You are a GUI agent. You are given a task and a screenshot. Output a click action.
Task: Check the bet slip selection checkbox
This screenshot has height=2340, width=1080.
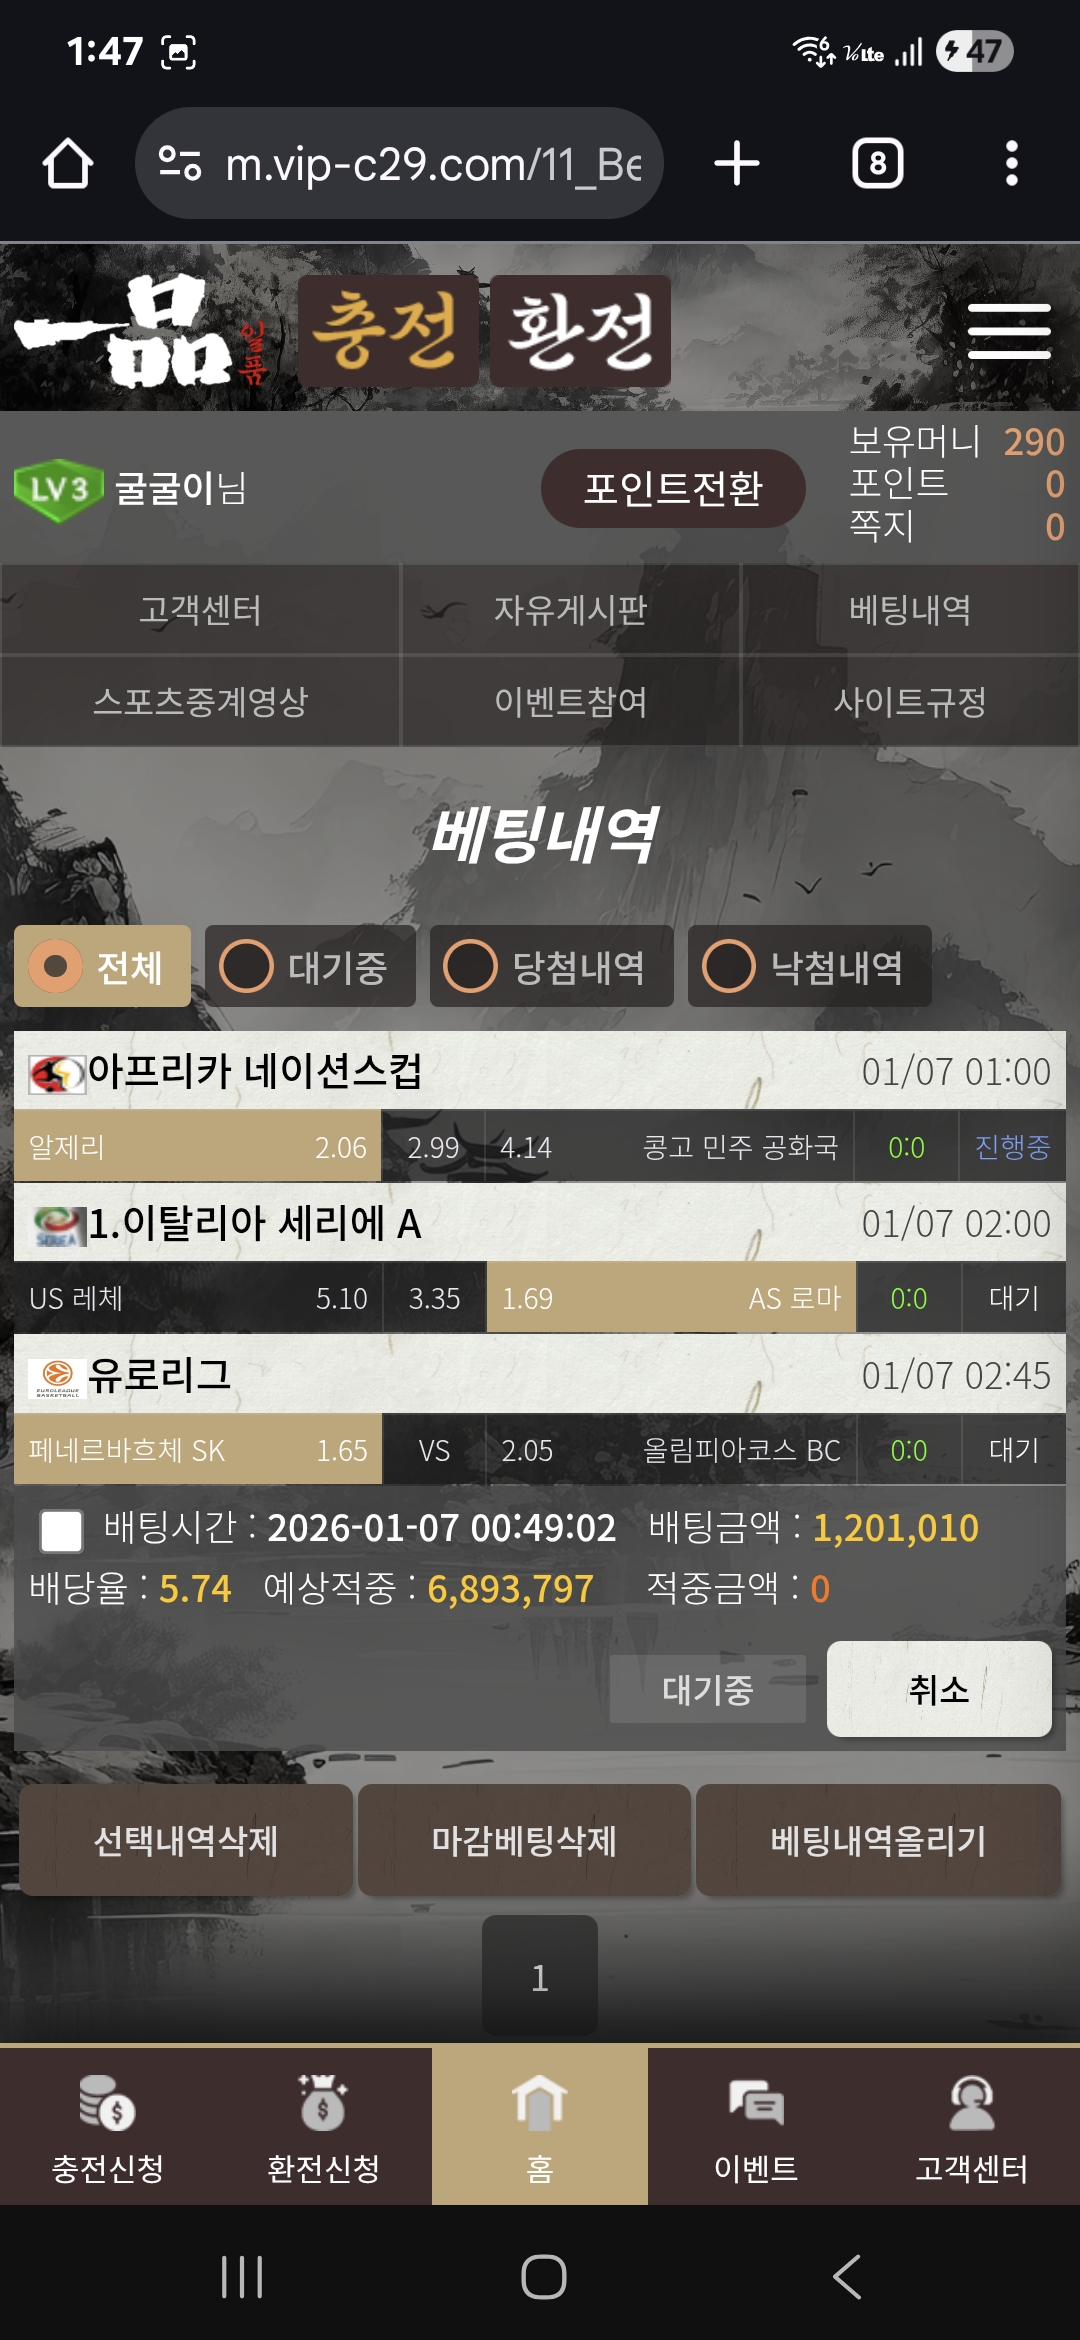coord(61,1531)
